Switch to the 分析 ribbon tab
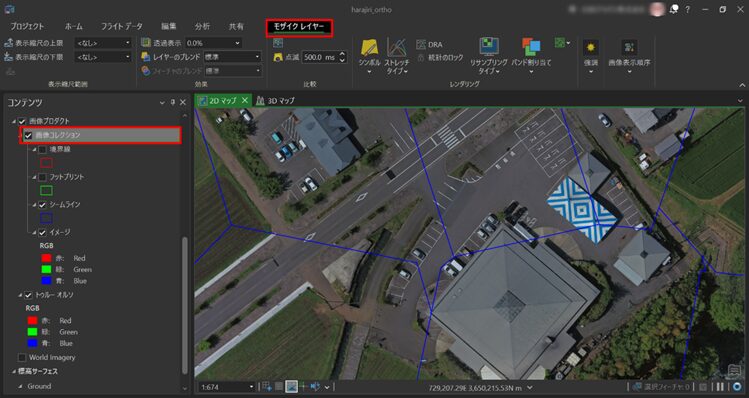This screenshot has height=398, width=749. coord(202,27)
